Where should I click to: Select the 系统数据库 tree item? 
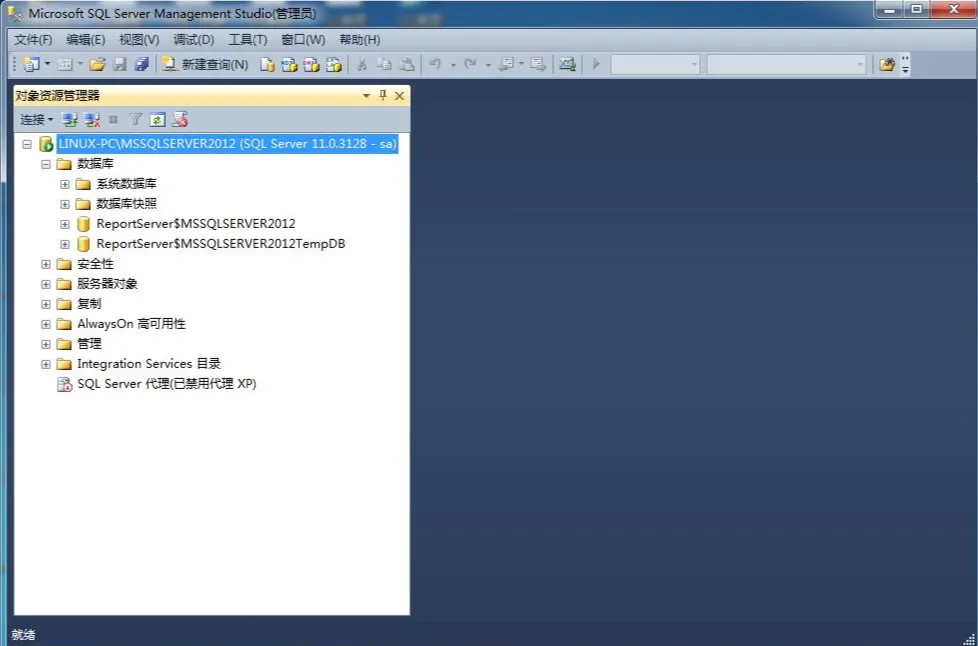point(126,184)
